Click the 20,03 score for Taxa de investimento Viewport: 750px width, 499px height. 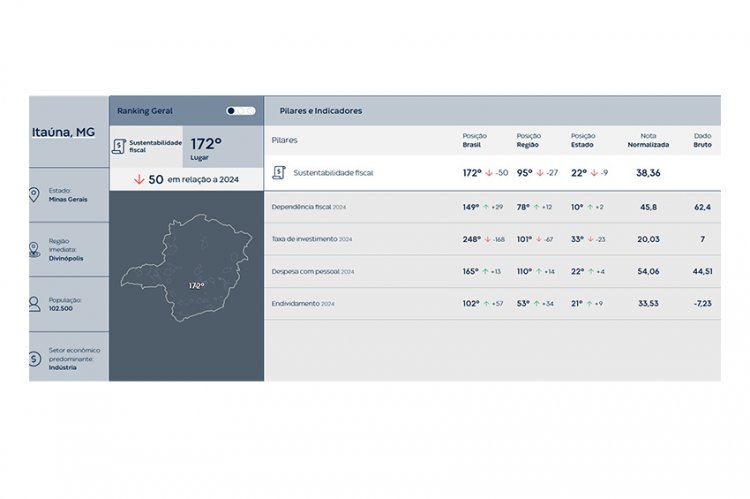point(648,239)
